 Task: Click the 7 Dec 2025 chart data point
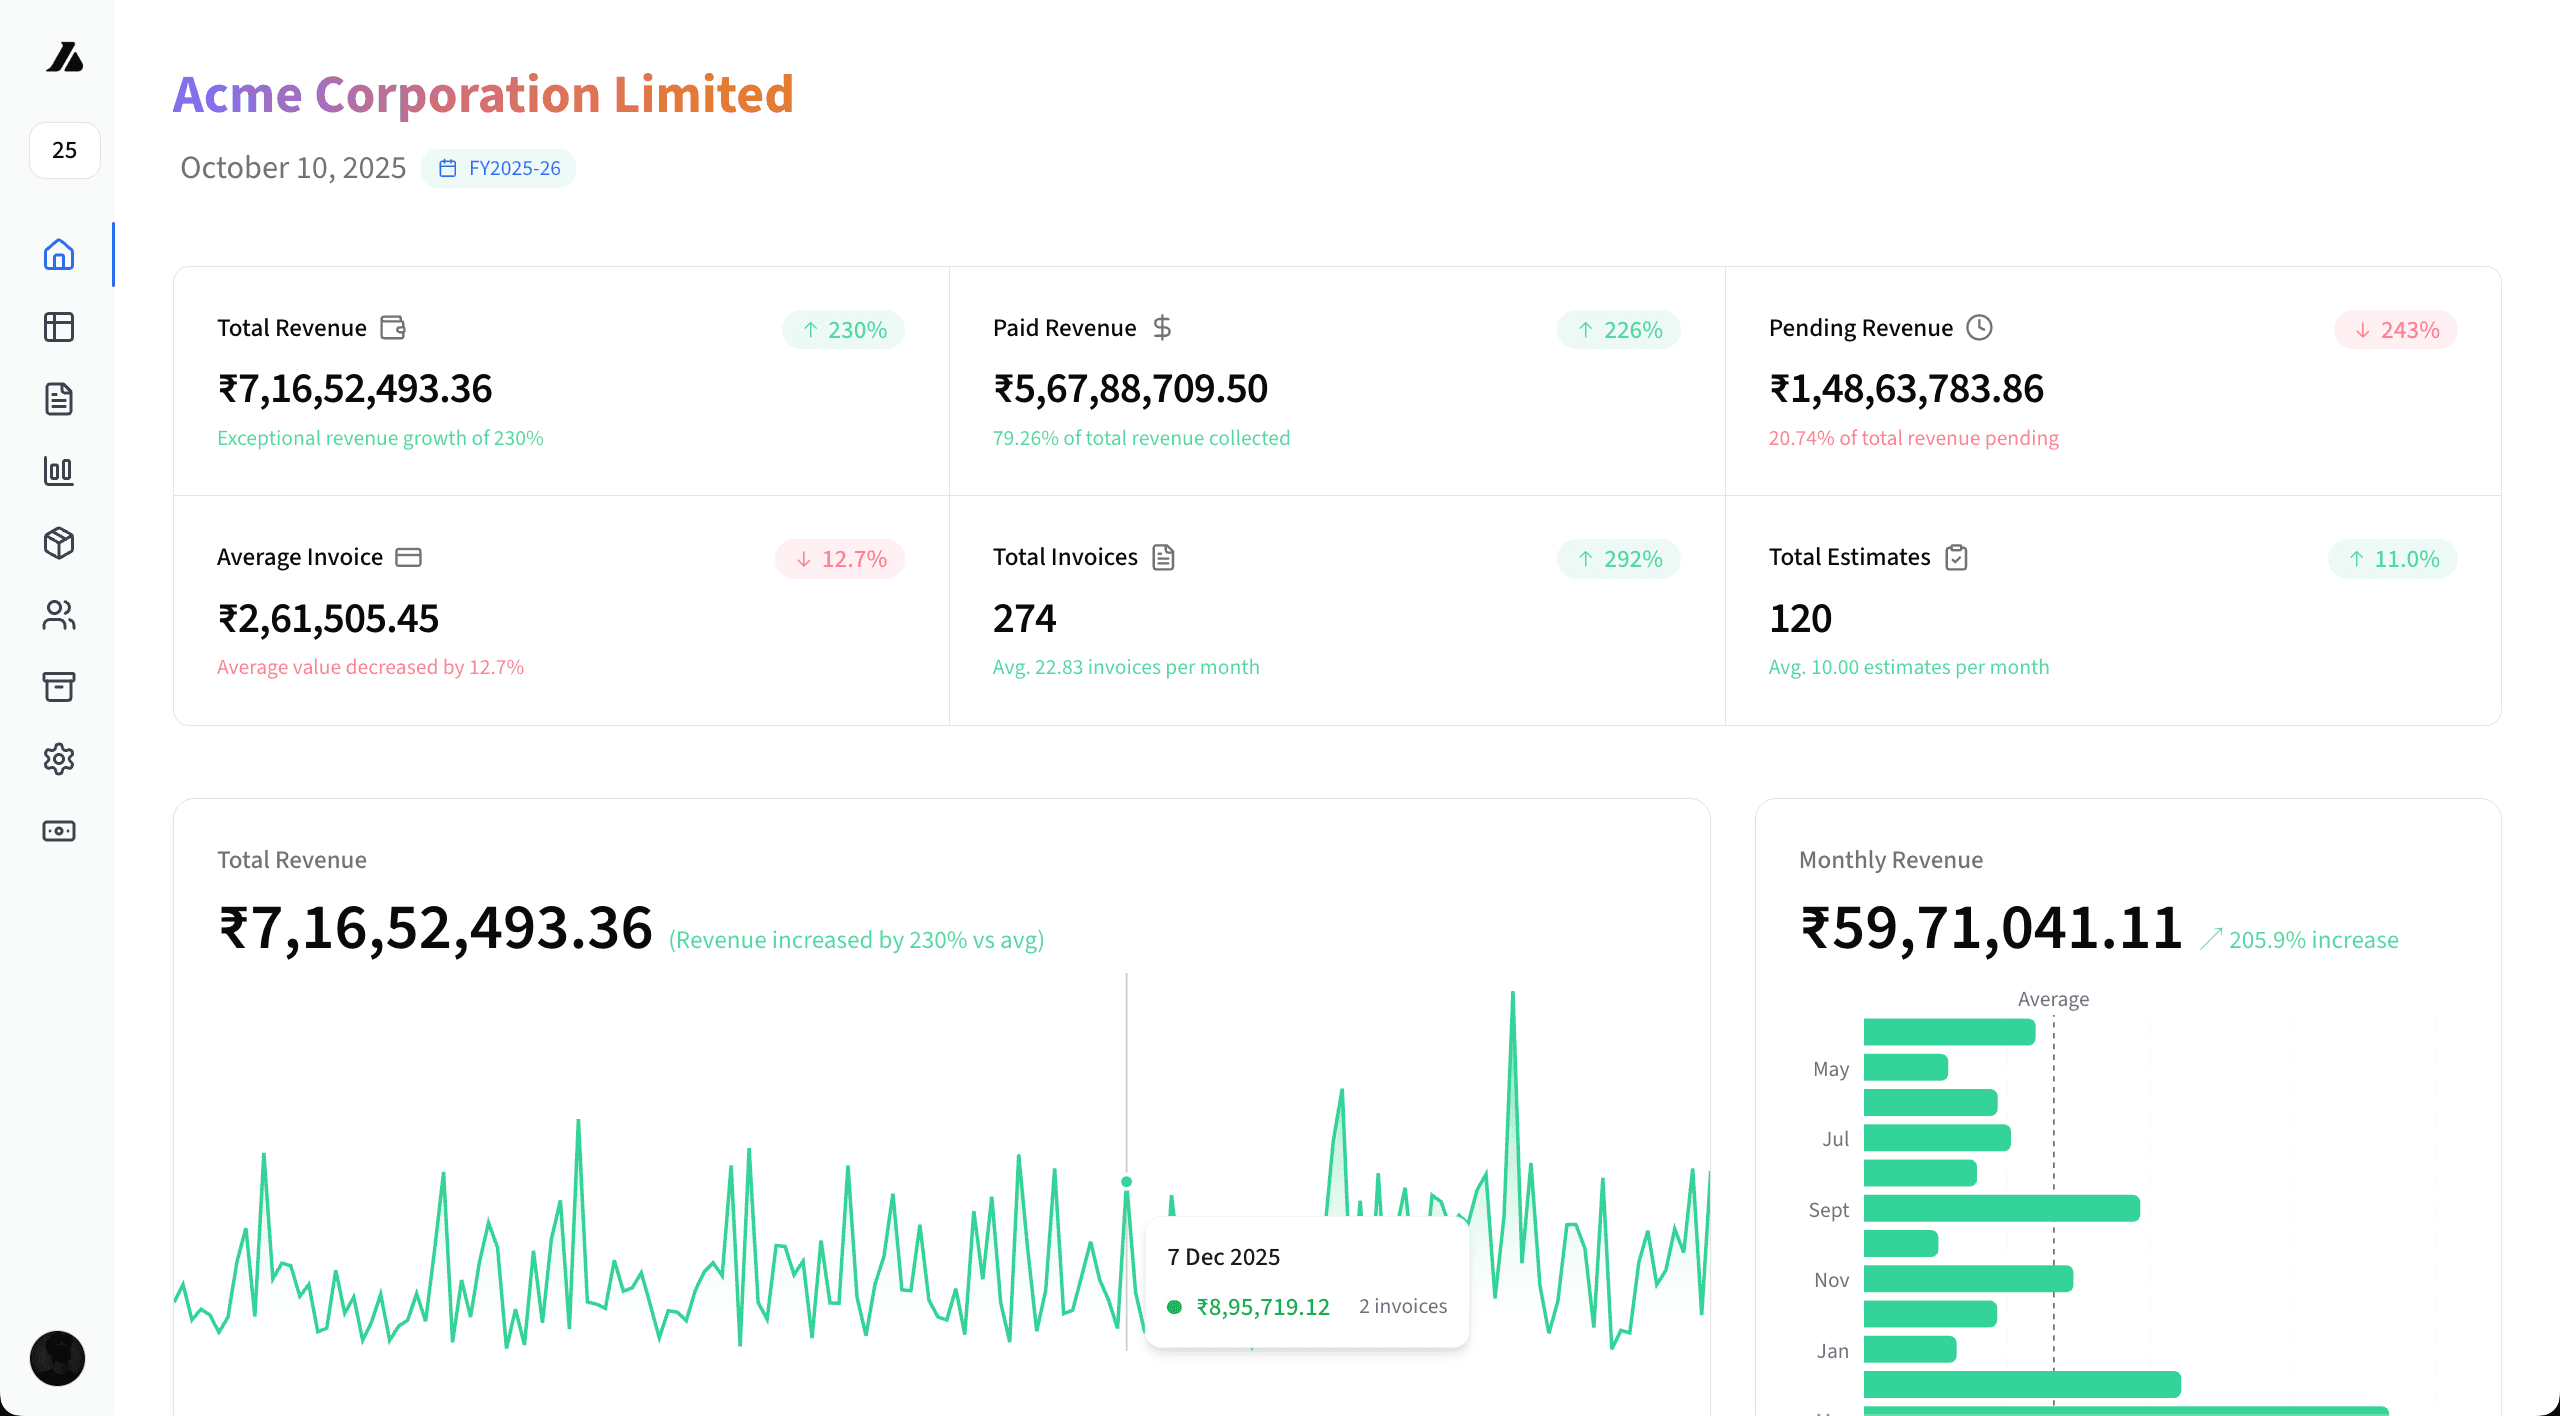tap(1127, 1182)
